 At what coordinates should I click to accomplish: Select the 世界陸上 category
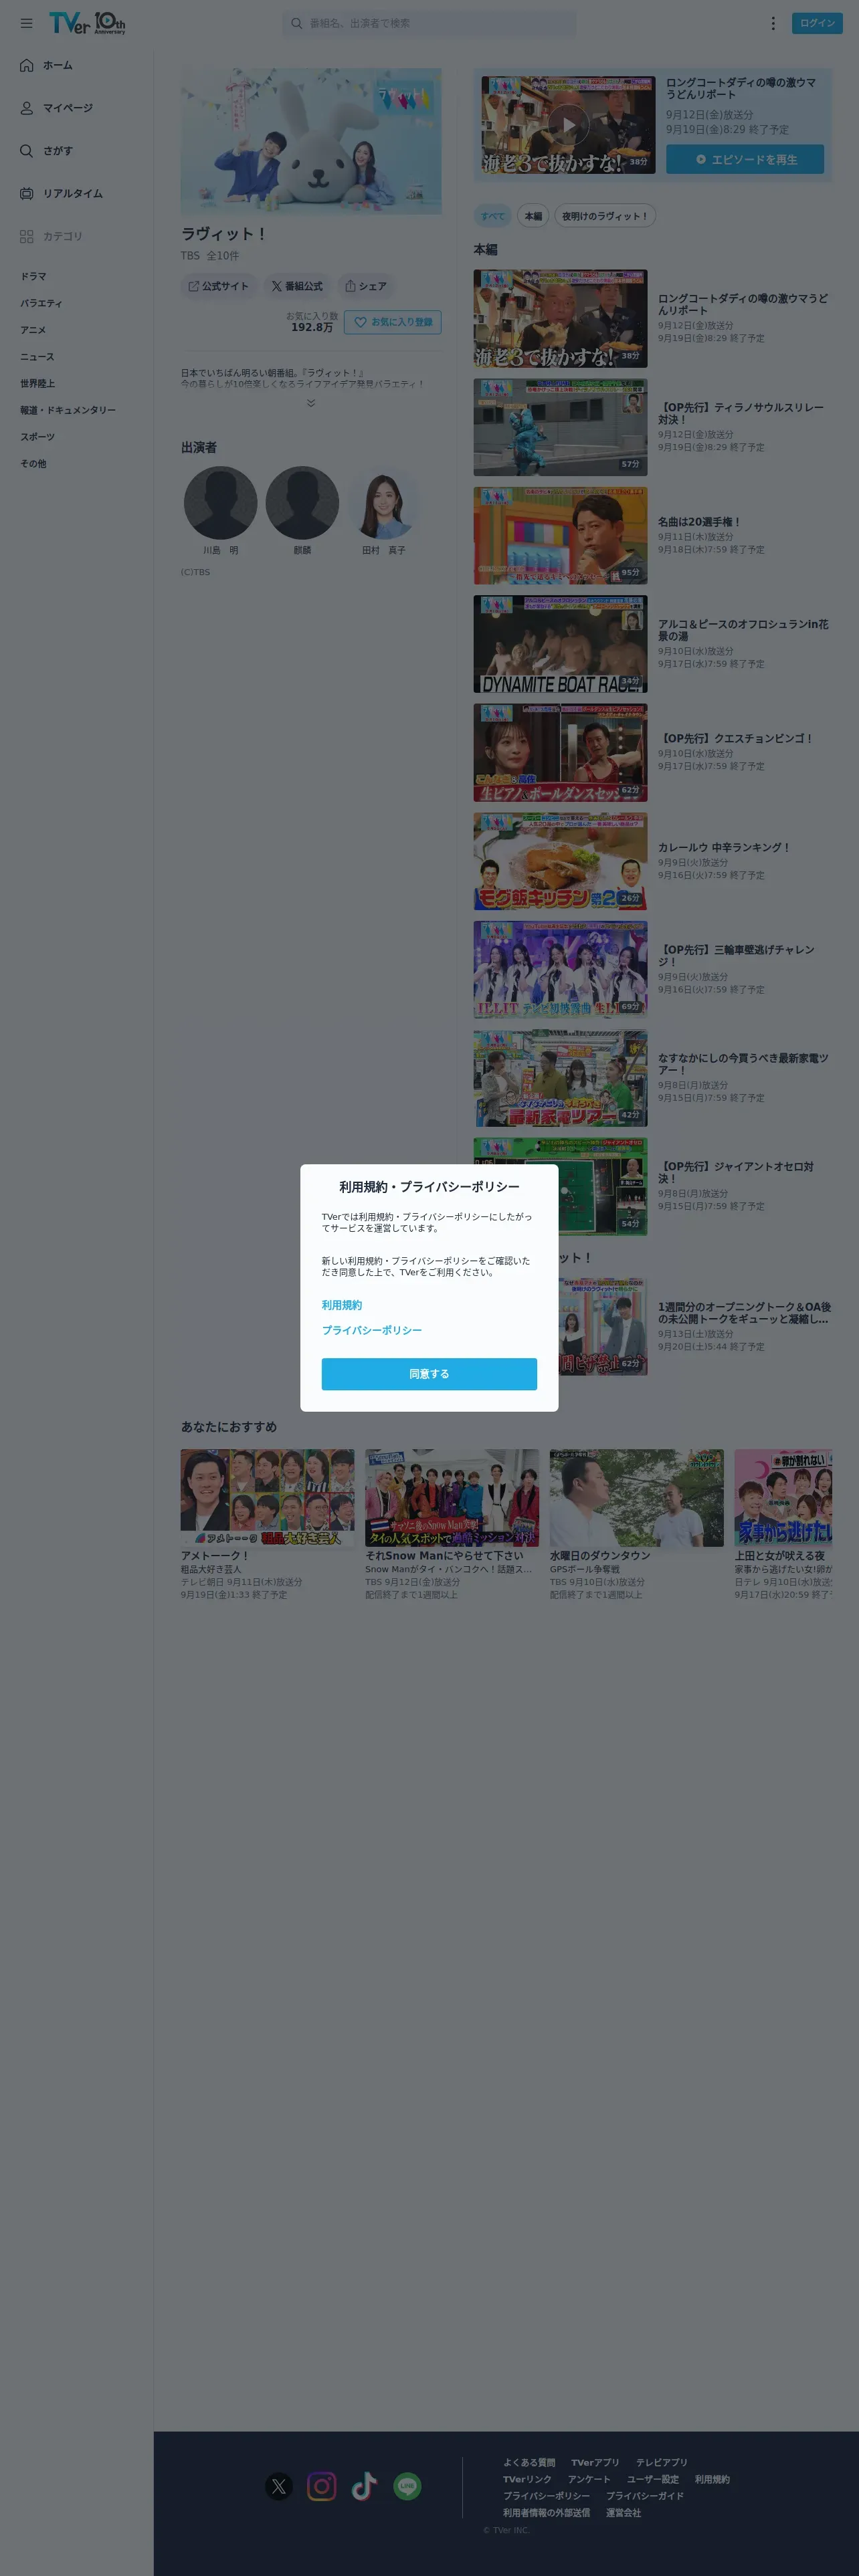[x=37, y=384]
